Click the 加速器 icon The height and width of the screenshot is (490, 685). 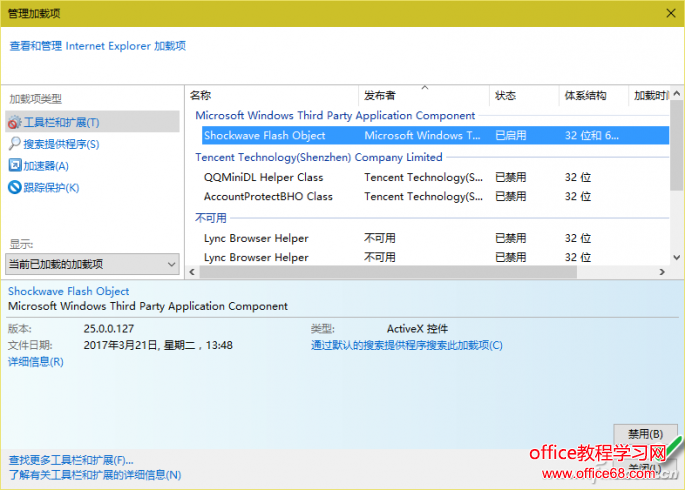pyautogui.click(x=14, y=166)
